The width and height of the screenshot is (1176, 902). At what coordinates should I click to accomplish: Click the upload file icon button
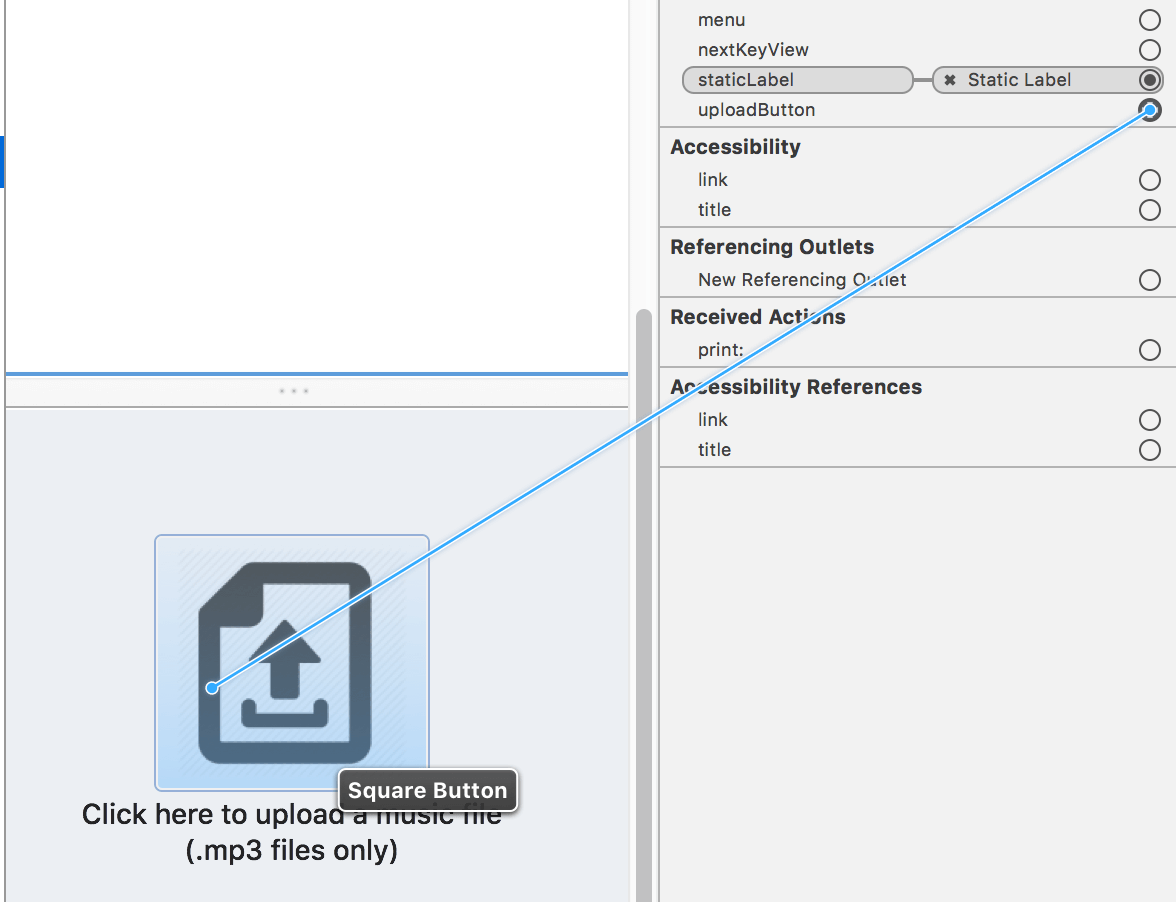coord(291,662)
